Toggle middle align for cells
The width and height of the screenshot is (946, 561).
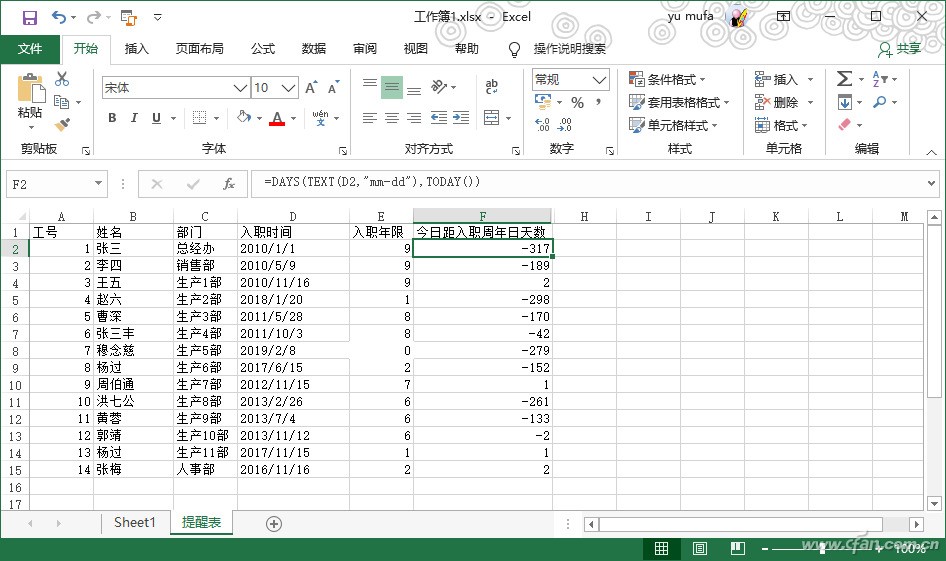tap(391, 87)
